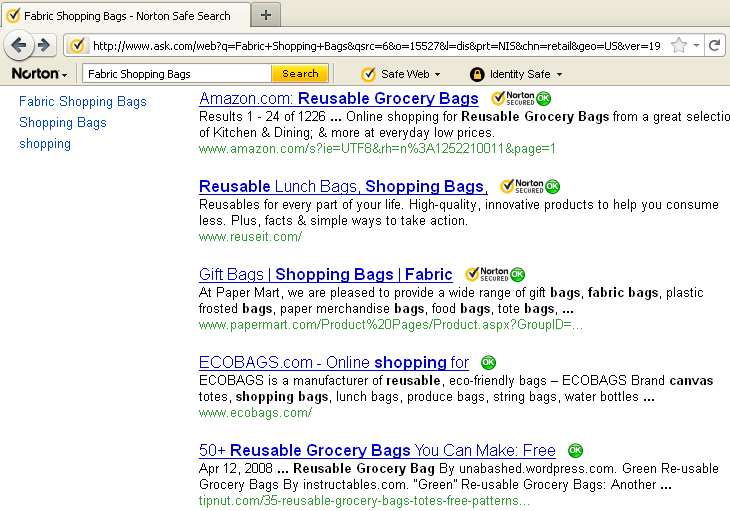Click the tipnut.com green URL

[364, 501]
